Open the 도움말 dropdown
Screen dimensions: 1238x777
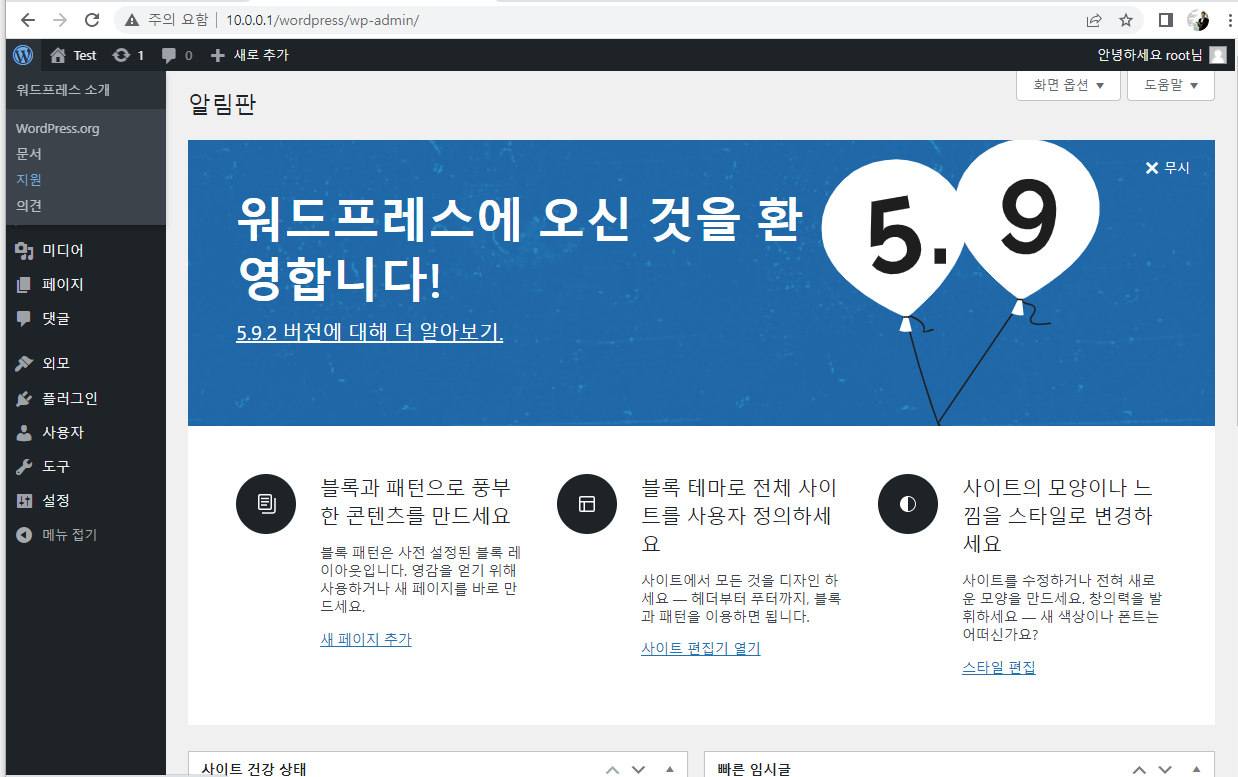click(x=1171, y=85)
